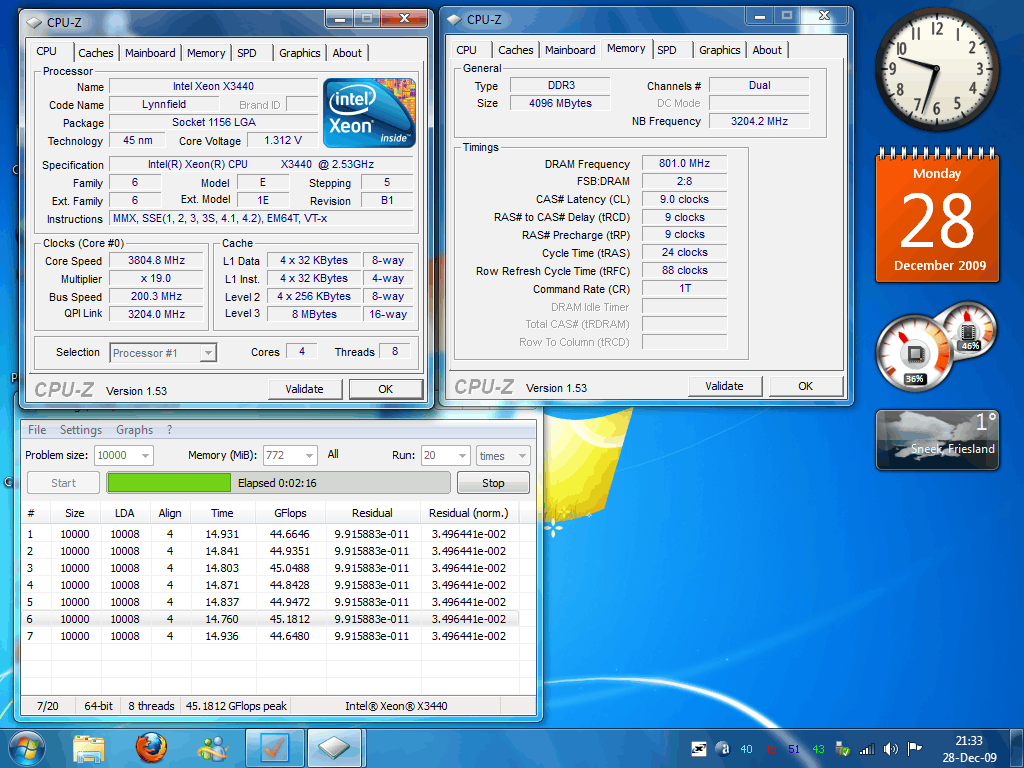Stop the running LinX test
The height and width of the screenshot is (768, 1024).
coord(493,483)
